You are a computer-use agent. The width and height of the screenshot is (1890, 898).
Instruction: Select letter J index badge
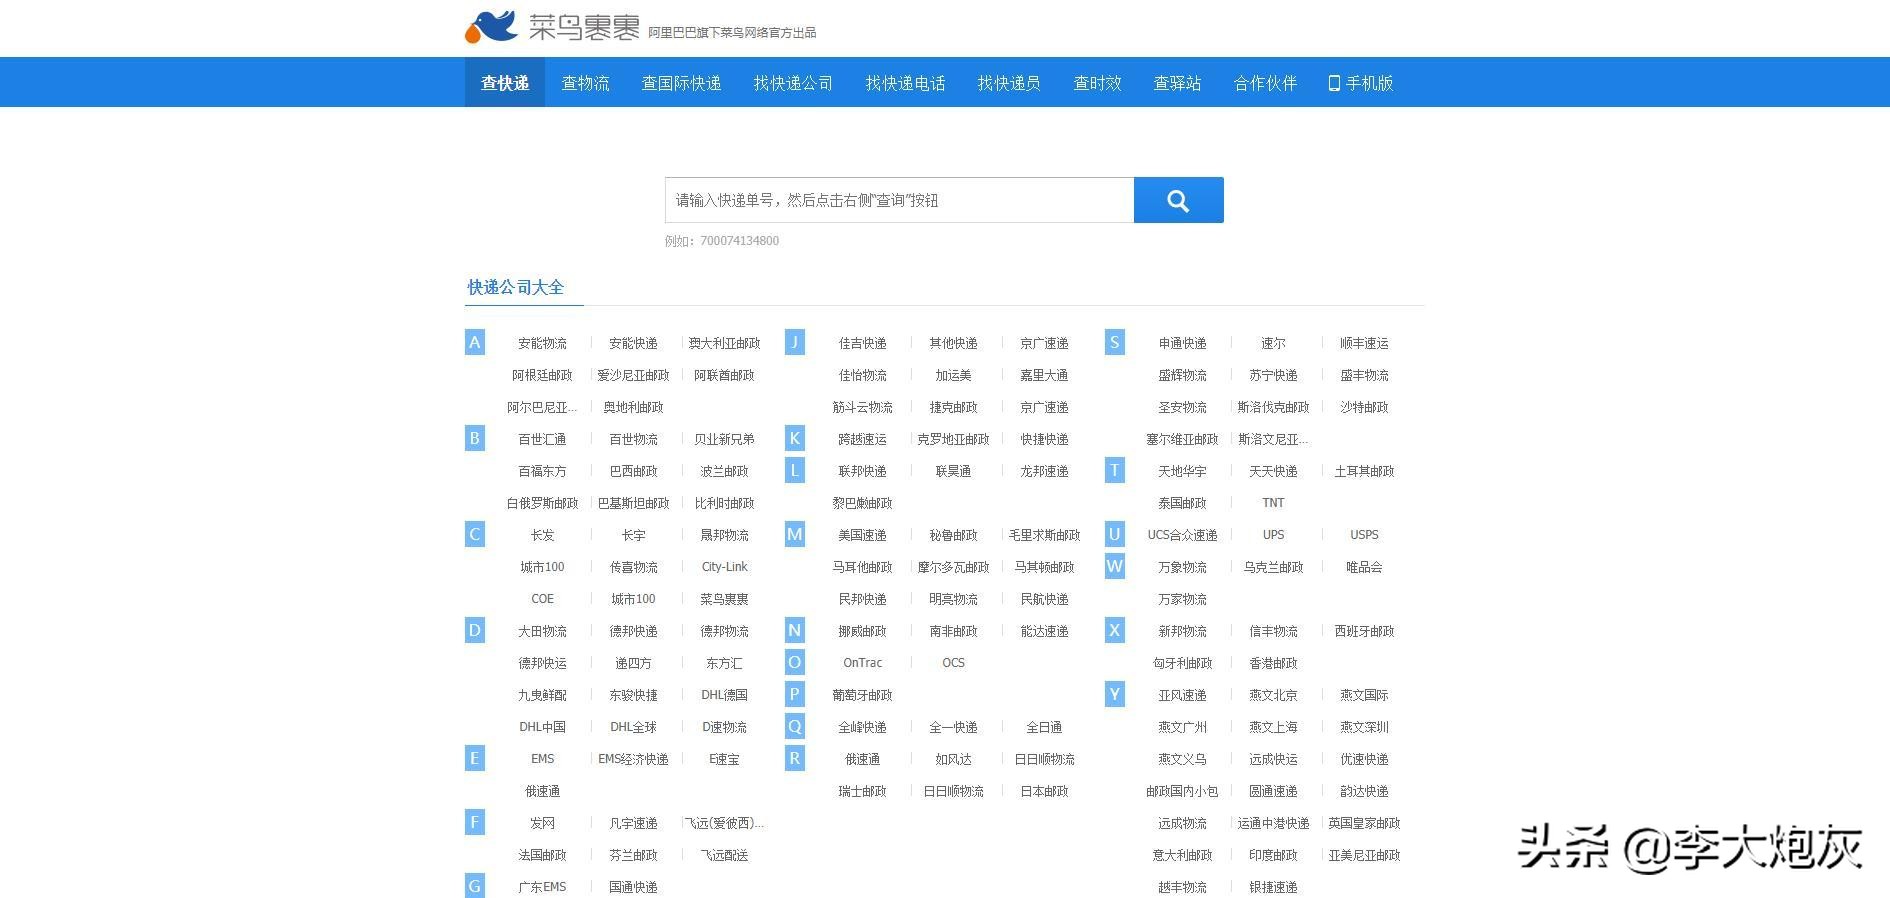click(x=795, y=343)
